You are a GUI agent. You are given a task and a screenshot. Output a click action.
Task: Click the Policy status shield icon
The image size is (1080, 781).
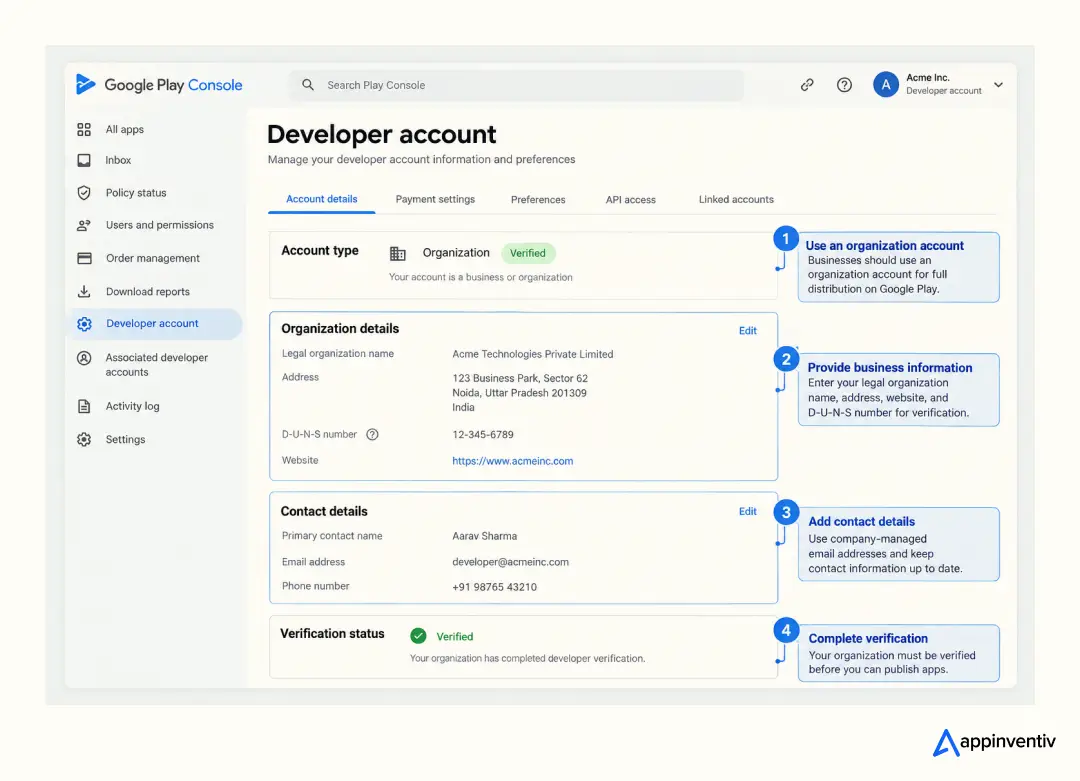(x=84, y=193)
